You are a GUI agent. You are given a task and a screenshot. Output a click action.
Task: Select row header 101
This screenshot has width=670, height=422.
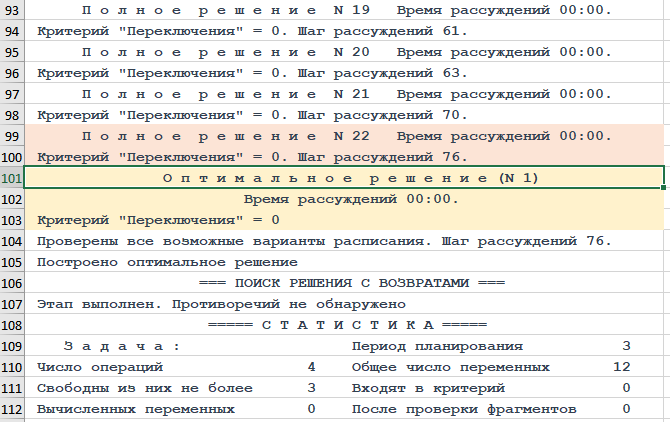(x=11, y=178)
